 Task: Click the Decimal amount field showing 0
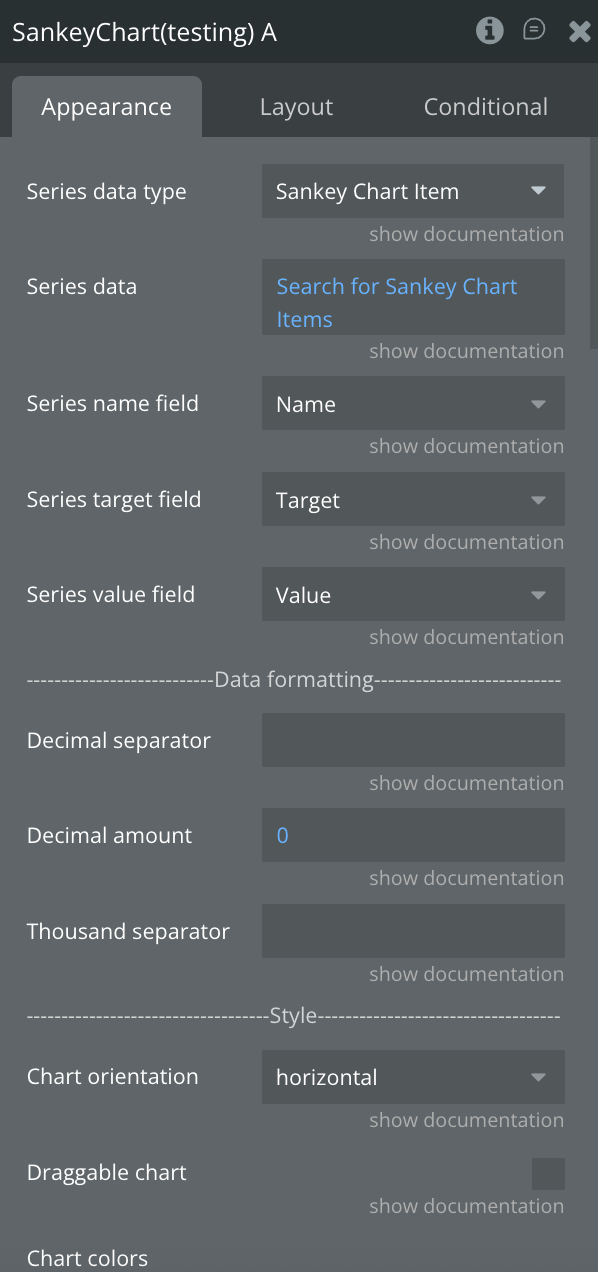pyautogui.click(x=413, y=835)
